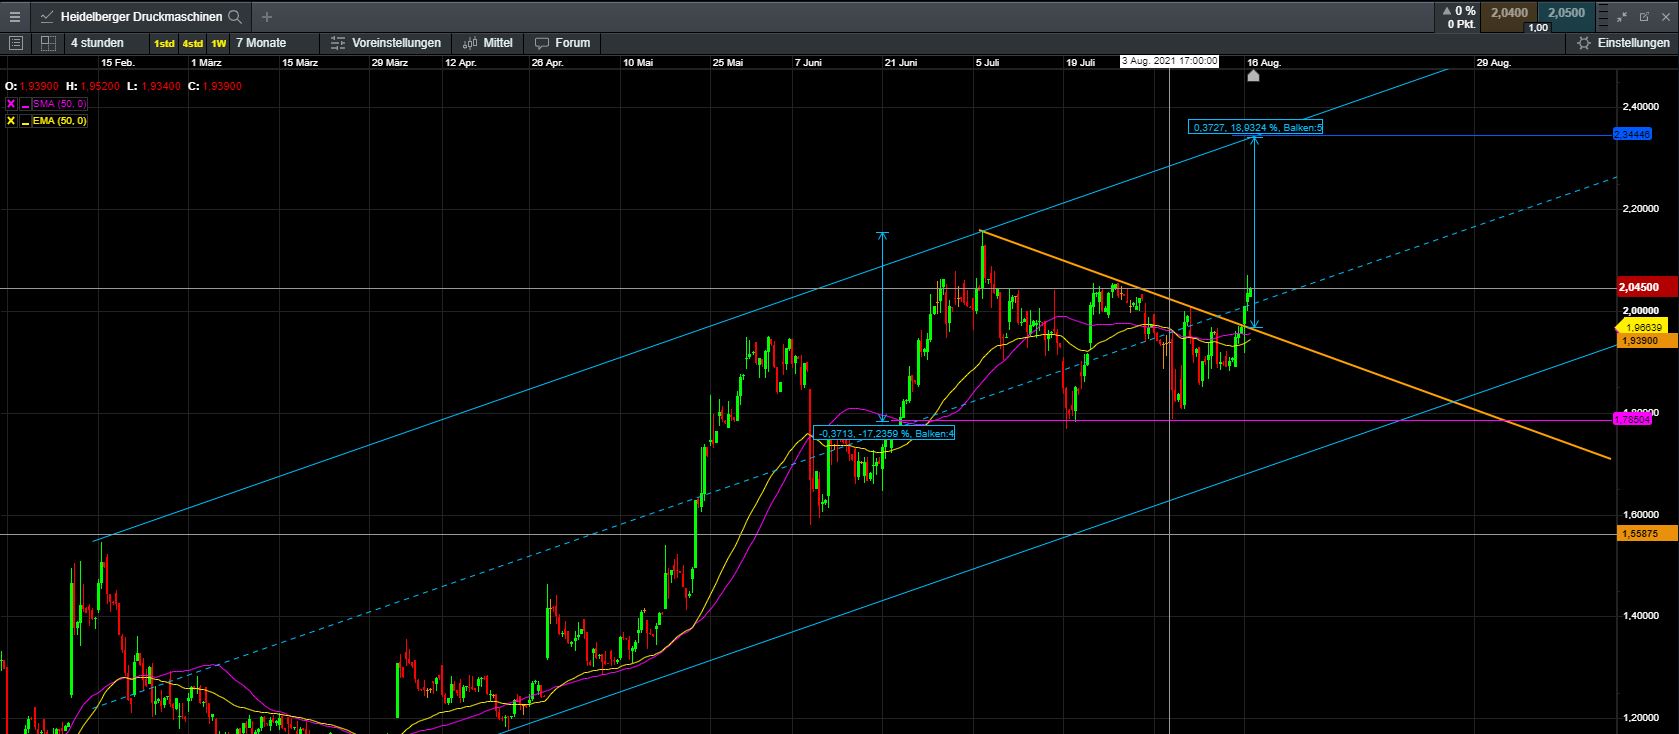Open the Mittel price type dropdown
Screen dimensions: 1679x734
coord(487,43)
